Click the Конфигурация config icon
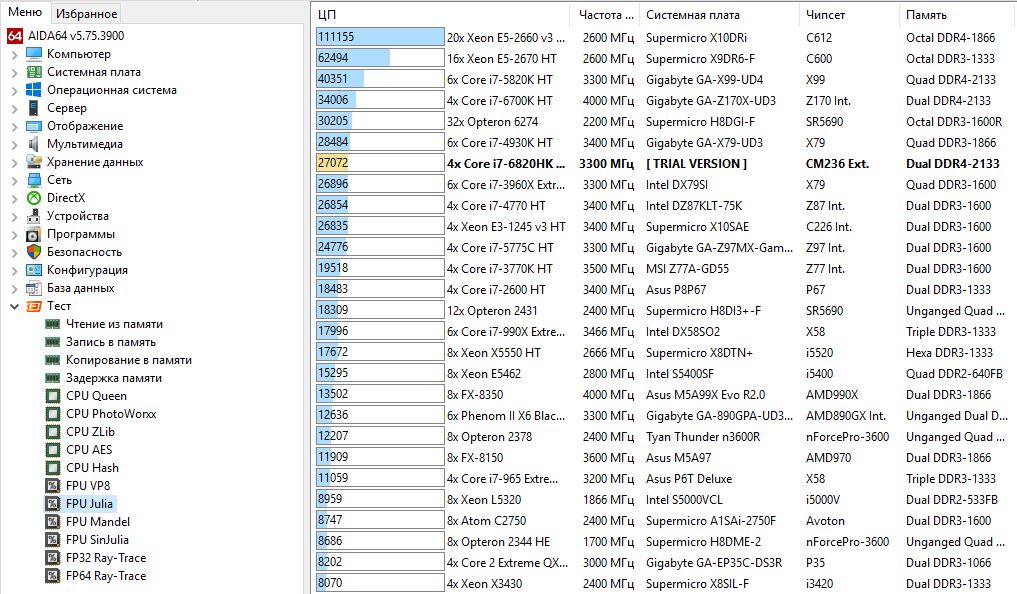 click(34, 270)
